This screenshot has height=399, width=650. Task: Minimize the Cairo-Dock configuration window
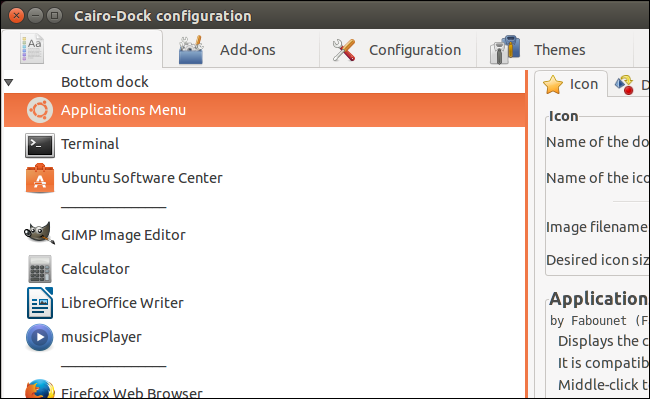tap(35, 16)
